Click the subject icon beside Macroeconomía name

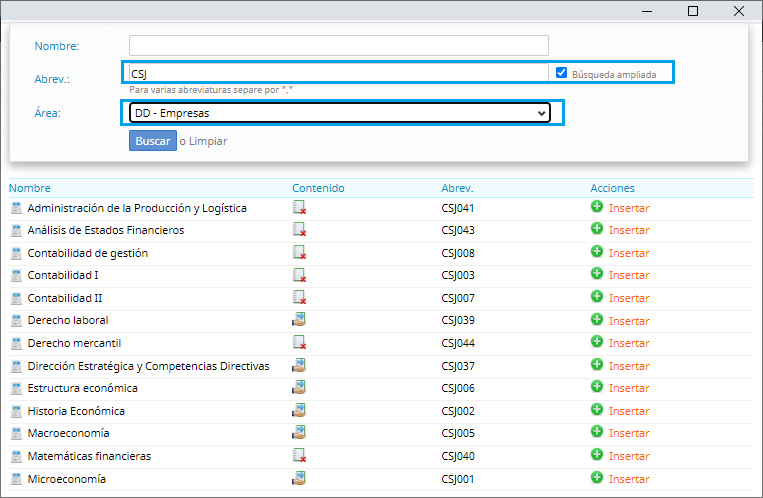pyautogui.click(x=16, y=433)
